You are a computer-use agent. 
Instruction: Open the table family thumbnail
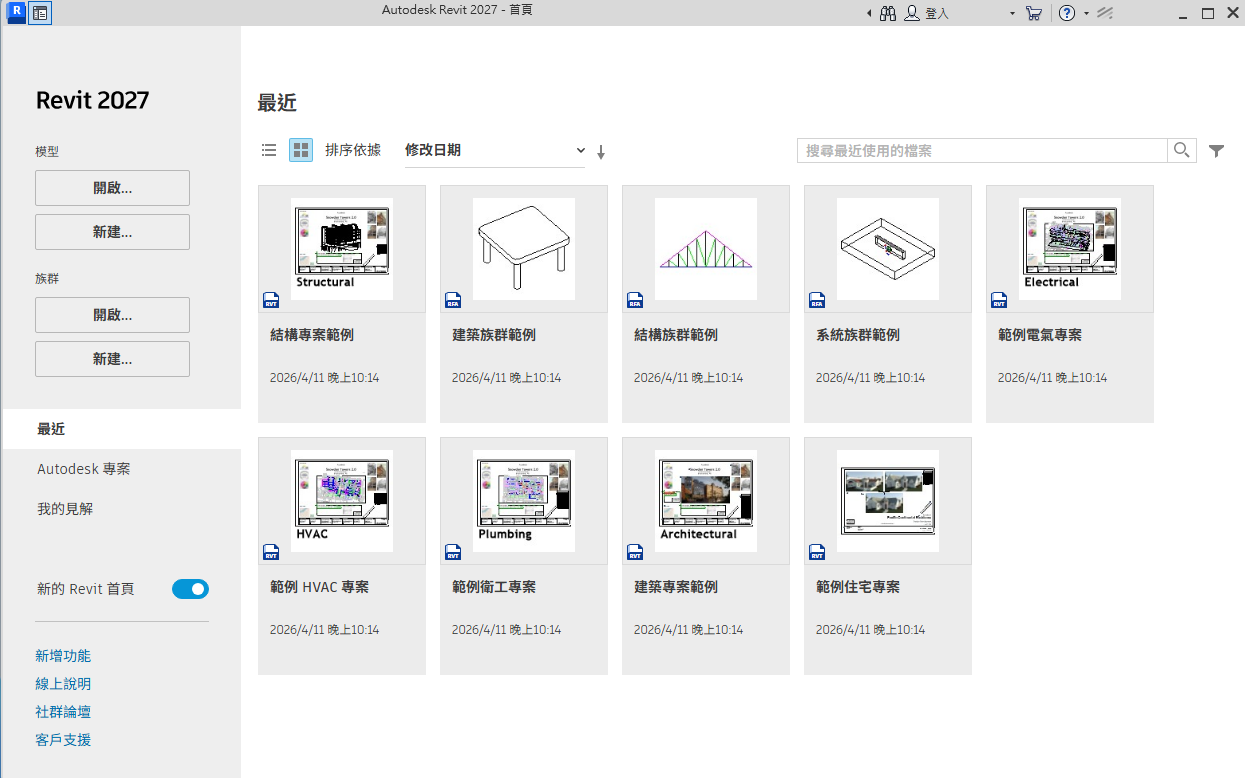point(524,249)
